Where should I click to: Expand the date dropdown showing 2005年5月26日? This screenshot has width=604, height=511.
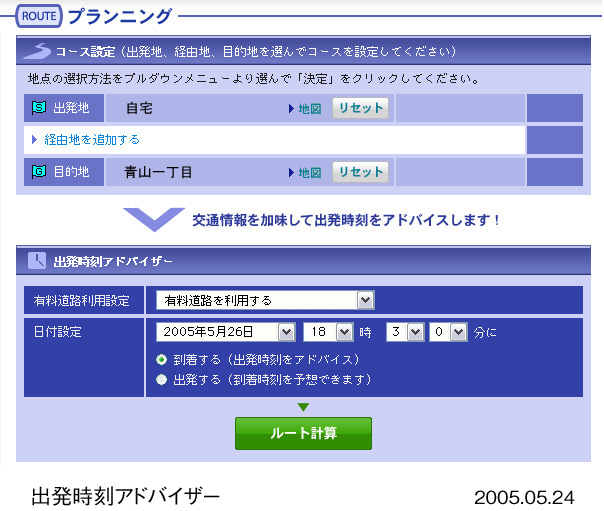[x=226, y=331]
